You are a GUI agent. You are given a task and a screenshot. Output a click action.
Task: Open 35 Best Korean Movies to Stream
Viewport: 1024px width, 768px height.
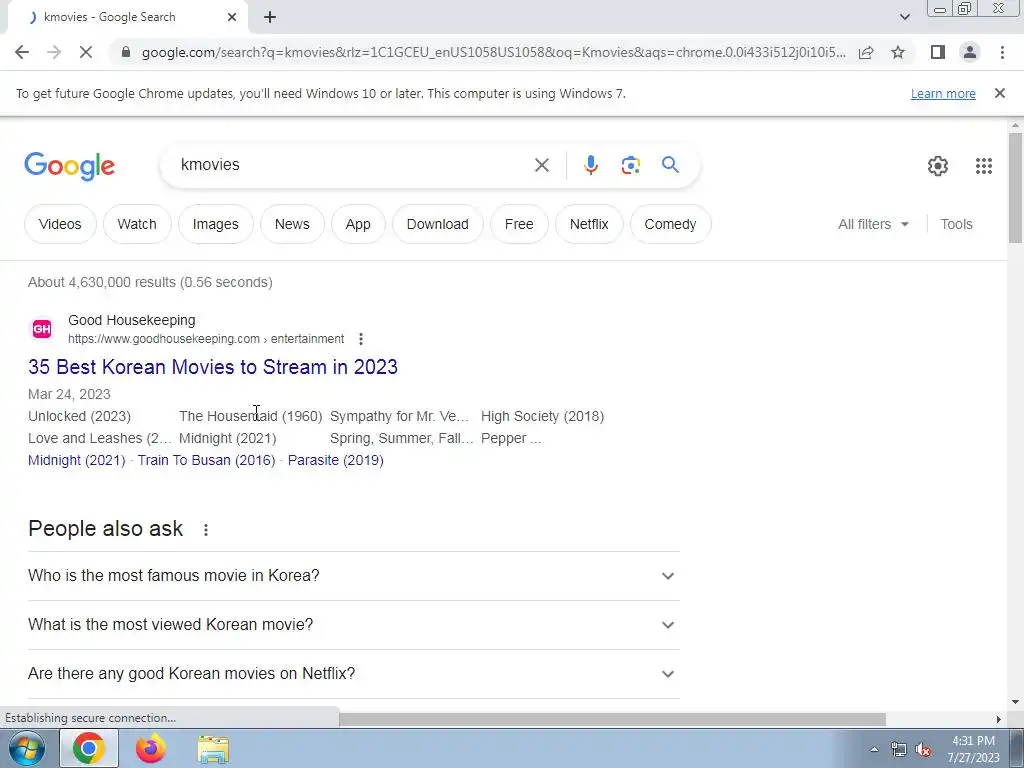coord(213,367)
